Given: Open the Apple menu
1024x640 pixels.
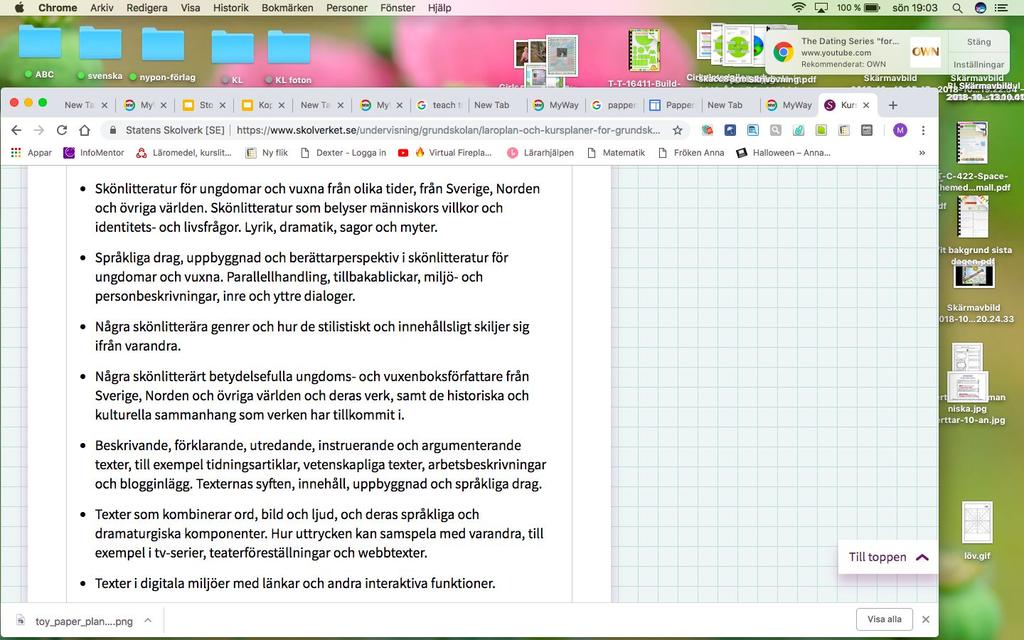Looking at the screenshot, I should point(18,8).
